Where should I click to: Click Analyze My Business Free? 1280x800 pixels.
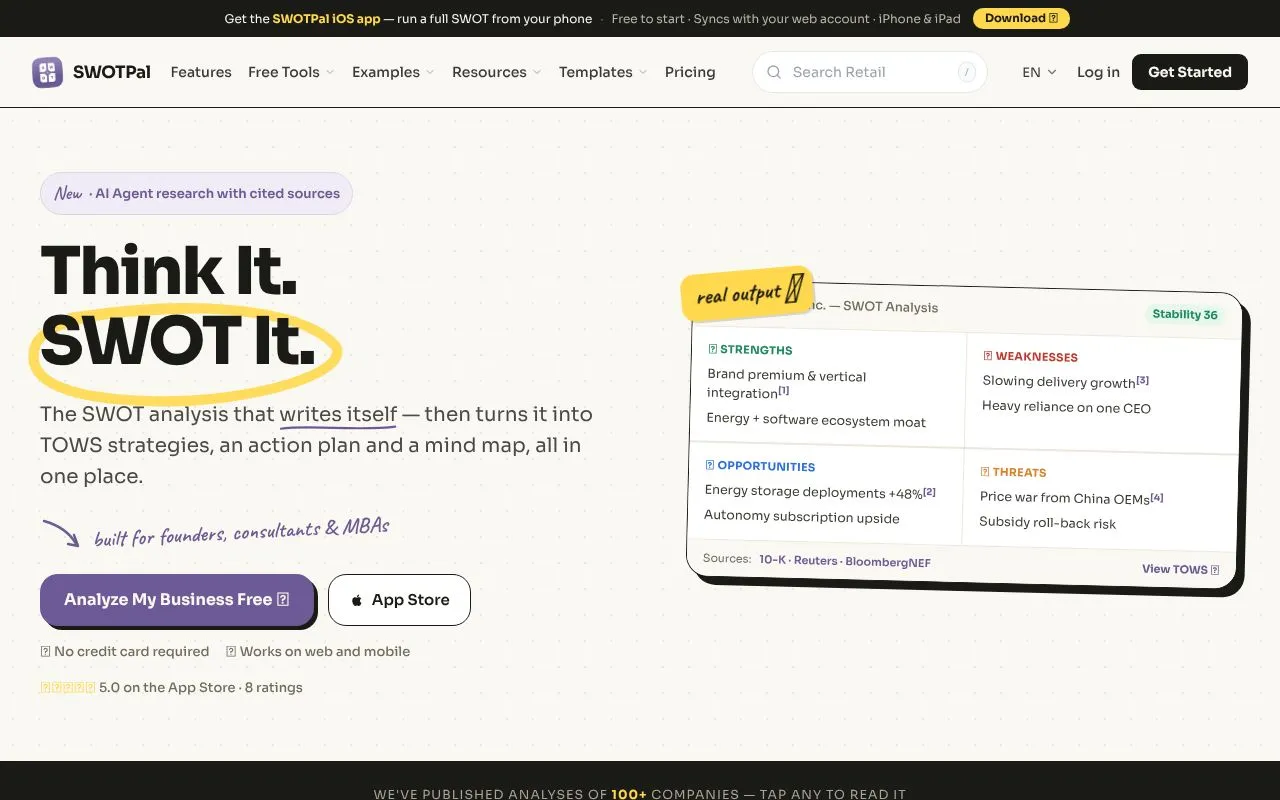pos(177,600)
